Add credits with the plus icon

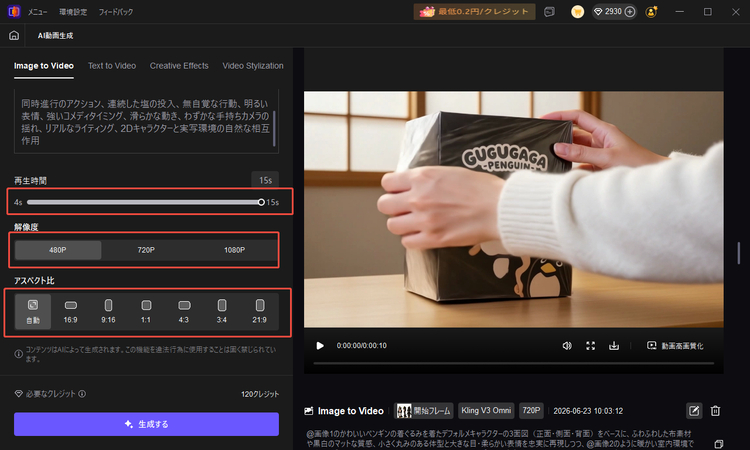click(630, 12)
